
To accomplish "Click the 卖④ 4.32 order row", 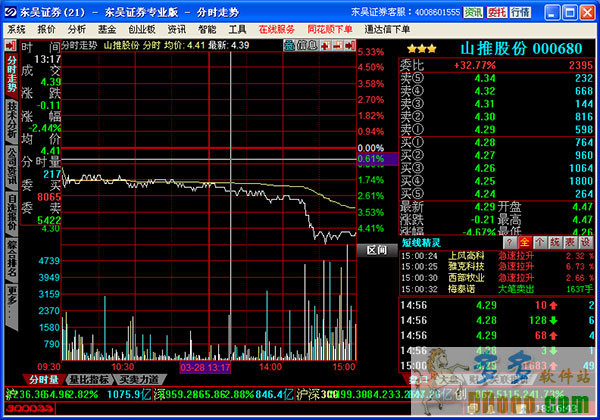I will (497, 91).
